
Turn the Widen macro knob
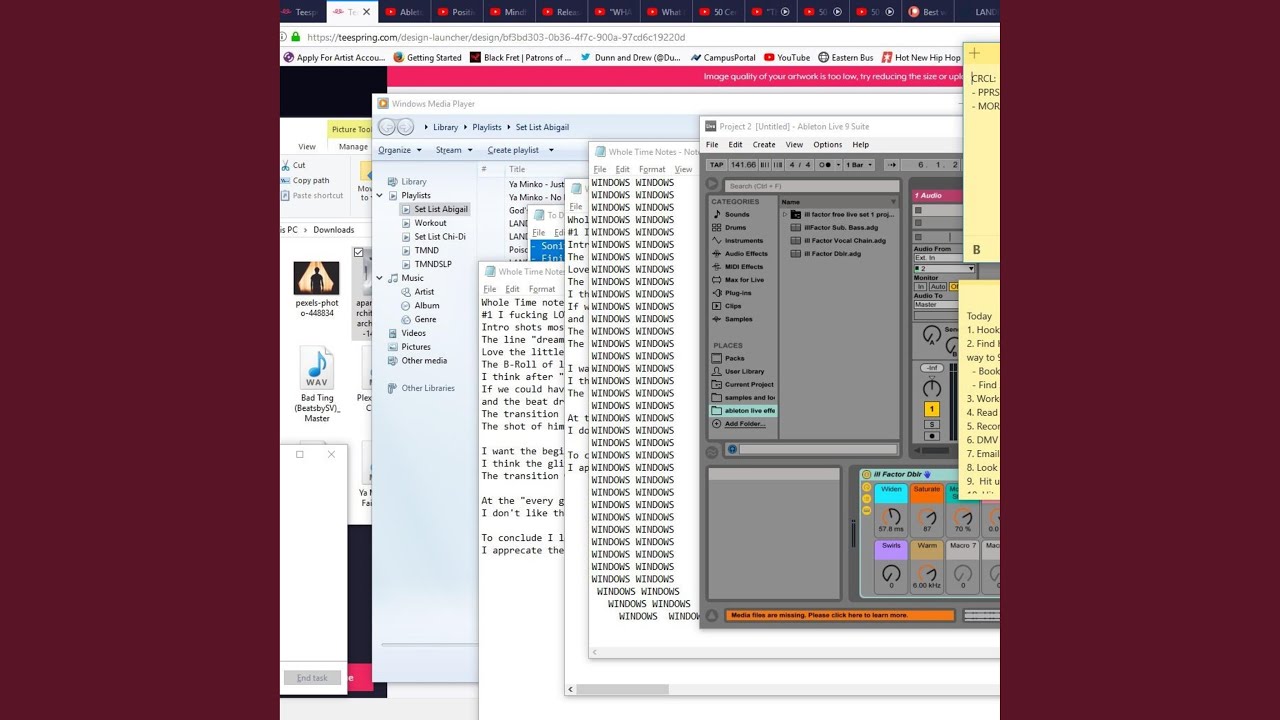[x=890, y=515]
